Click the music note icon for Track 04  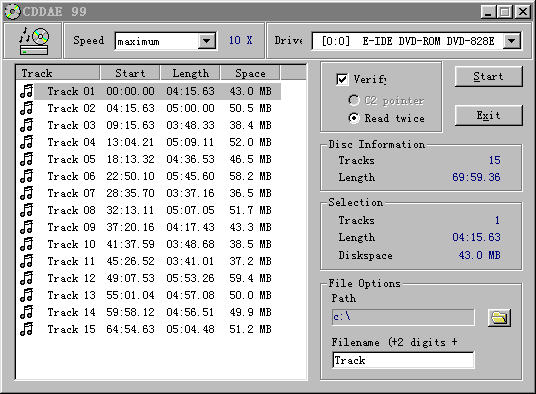click(x=27, y=142)
